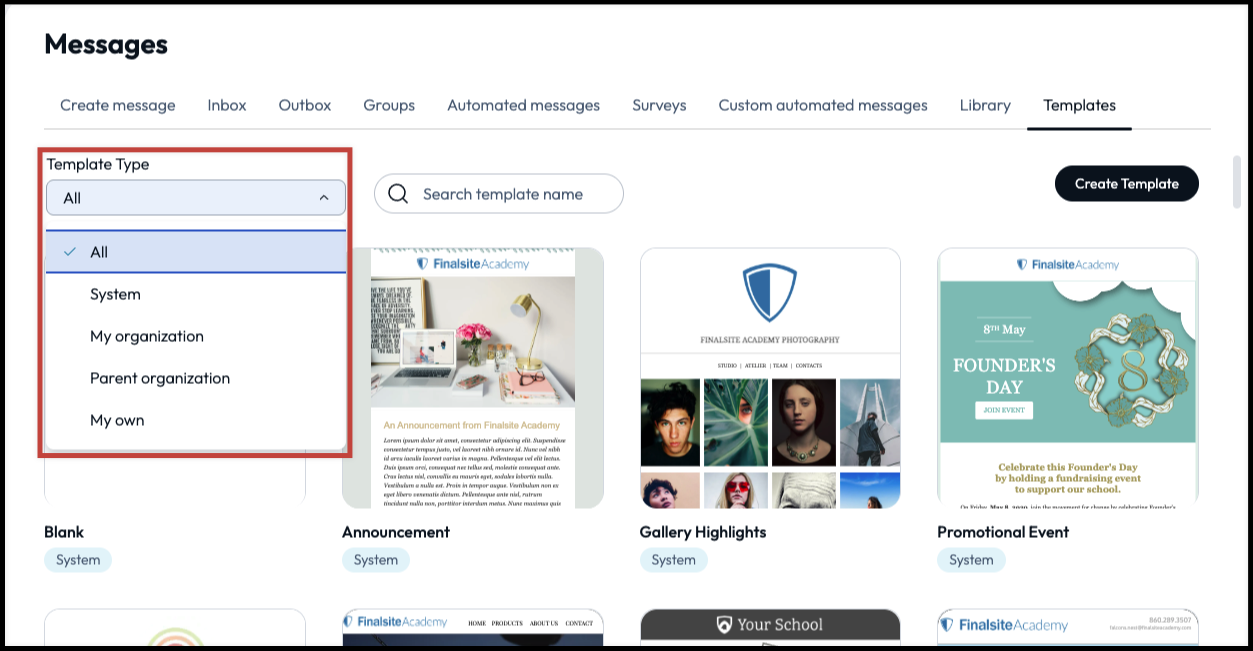Select Parent organization option
This screenshot has height=651, width=1253.
click(160, 378)
